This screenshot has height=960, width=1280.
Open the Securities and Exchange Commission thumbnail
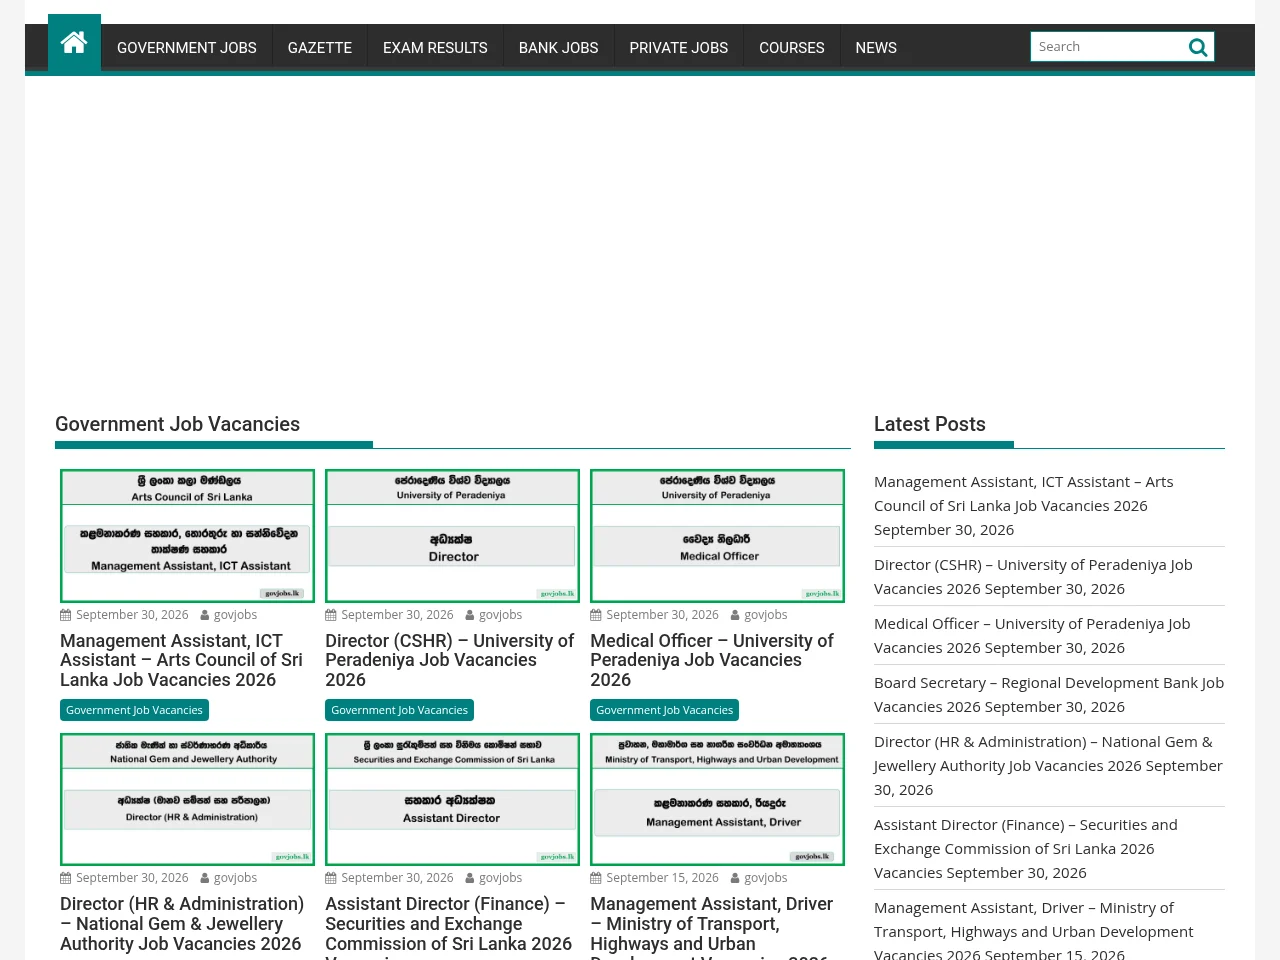[x=452, y=799]
